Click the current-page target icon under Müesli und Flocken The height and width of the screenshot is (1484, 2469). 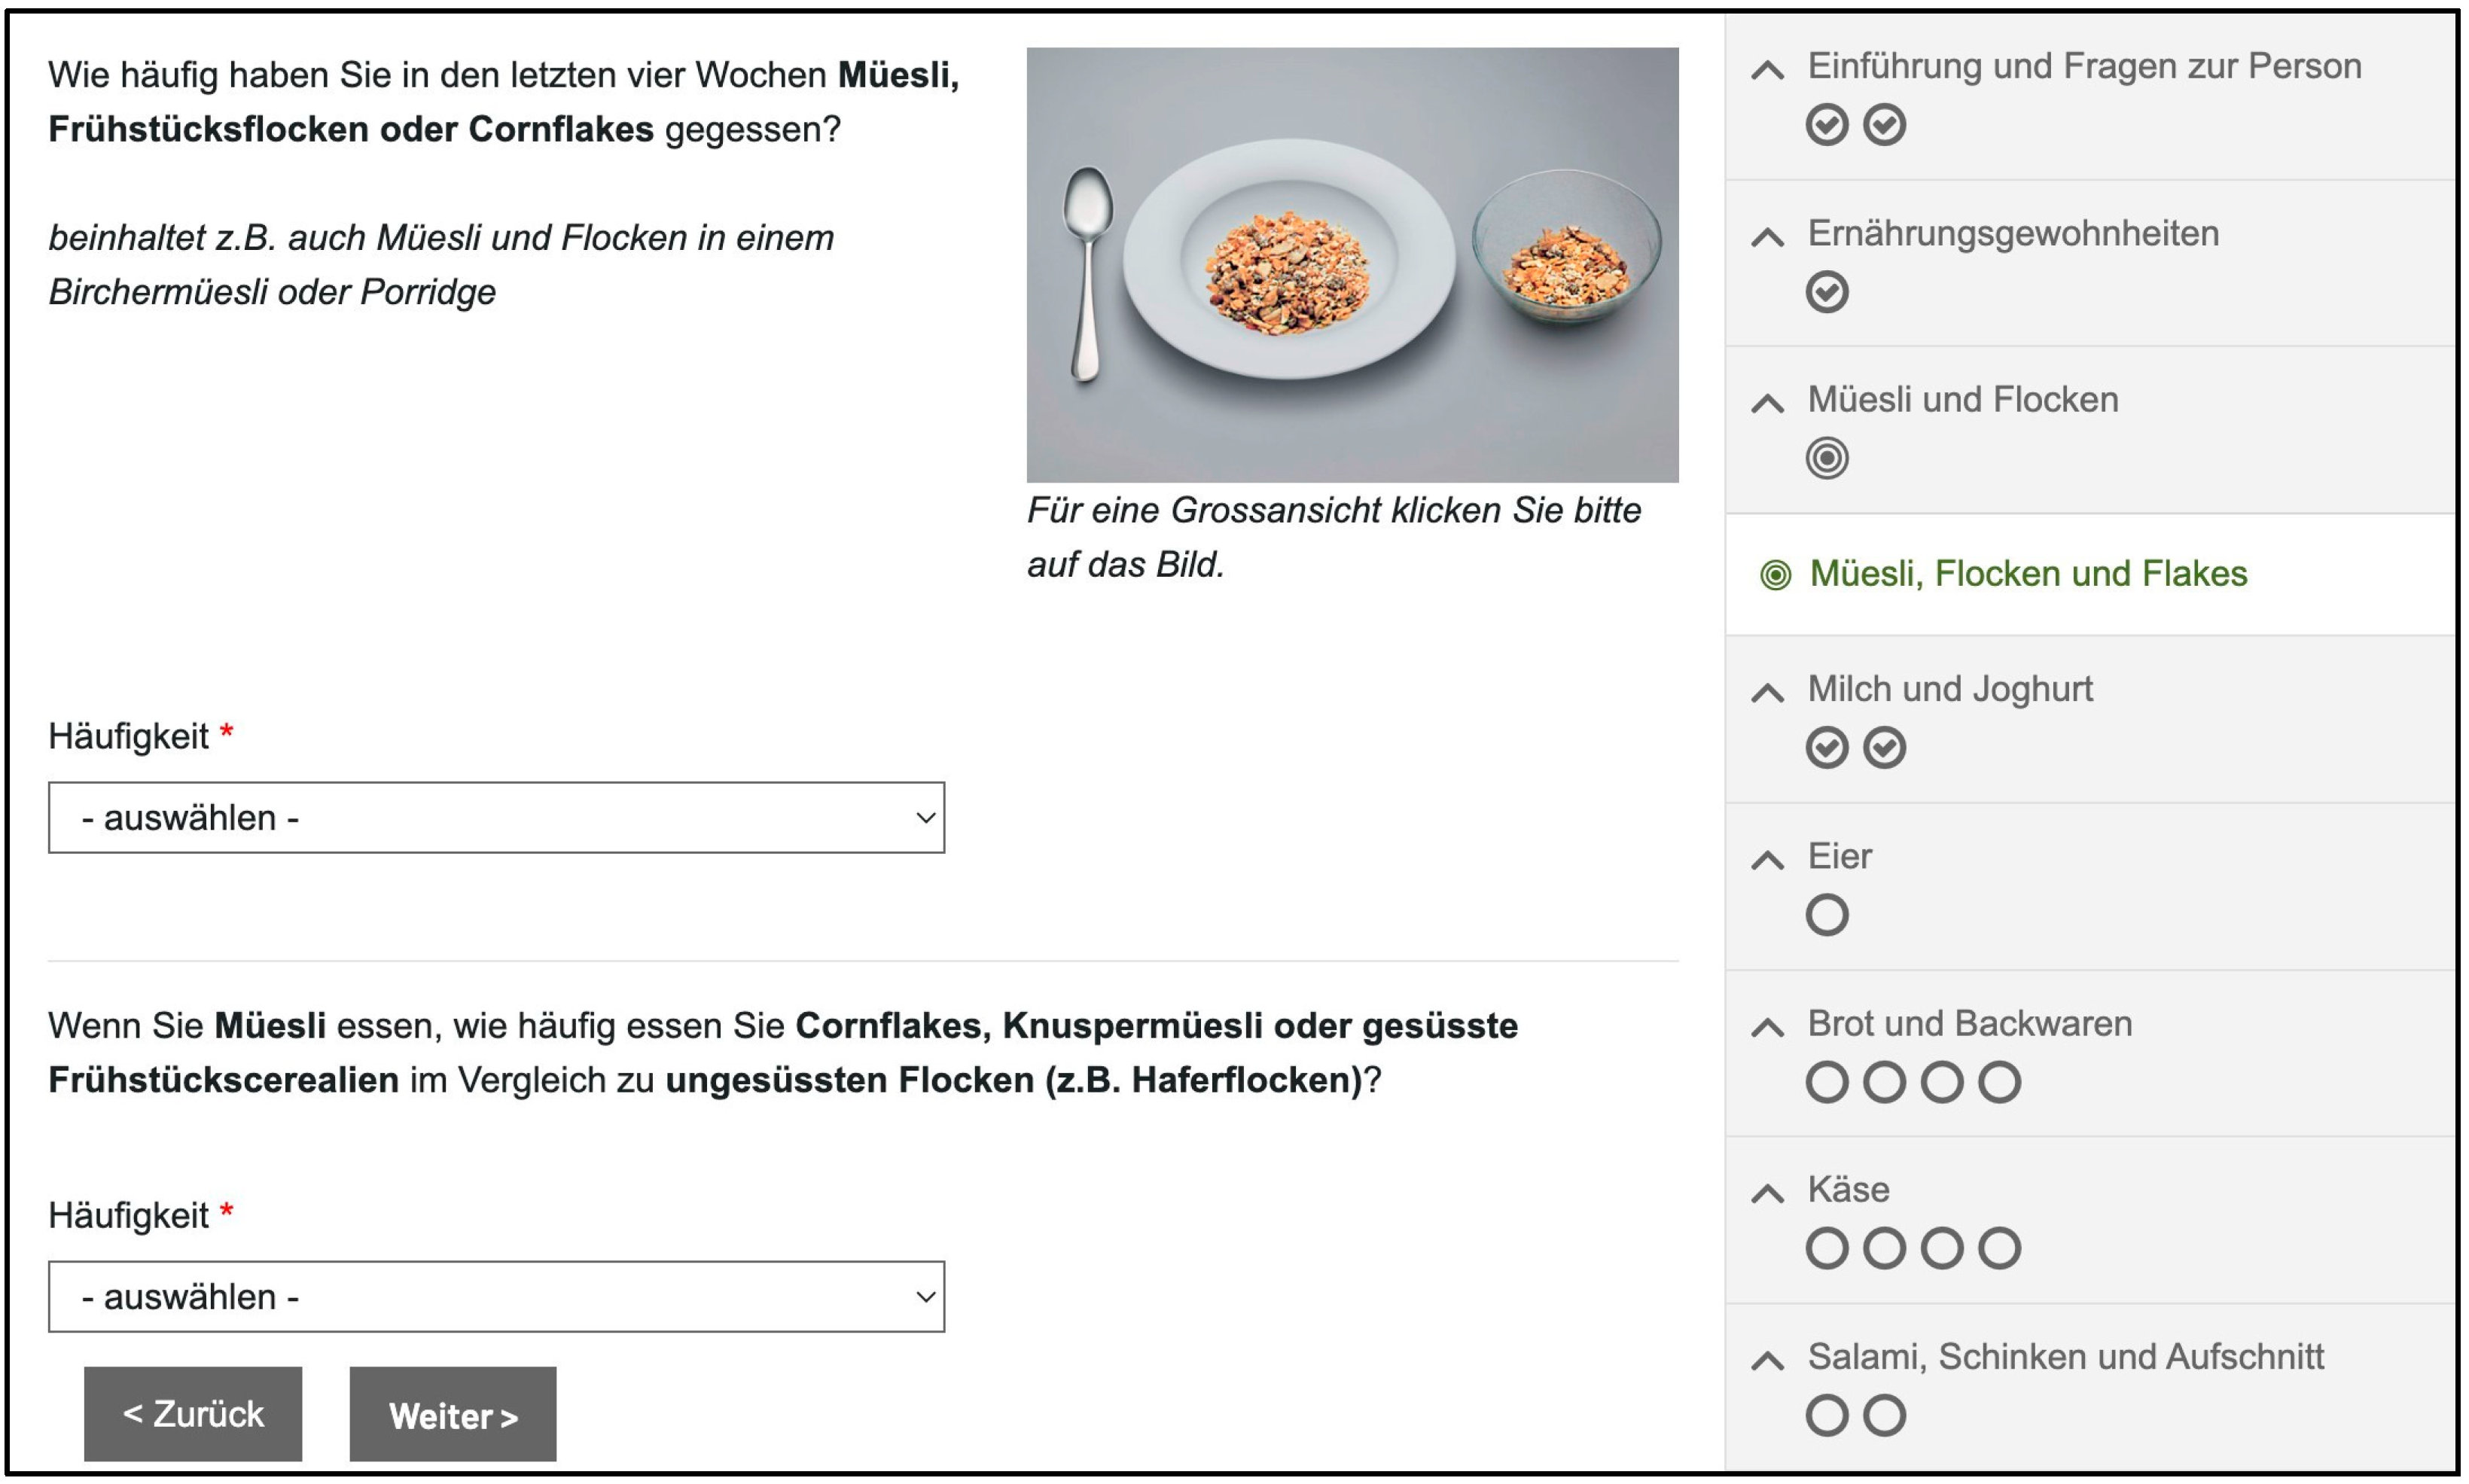(x=1826, y=458)
